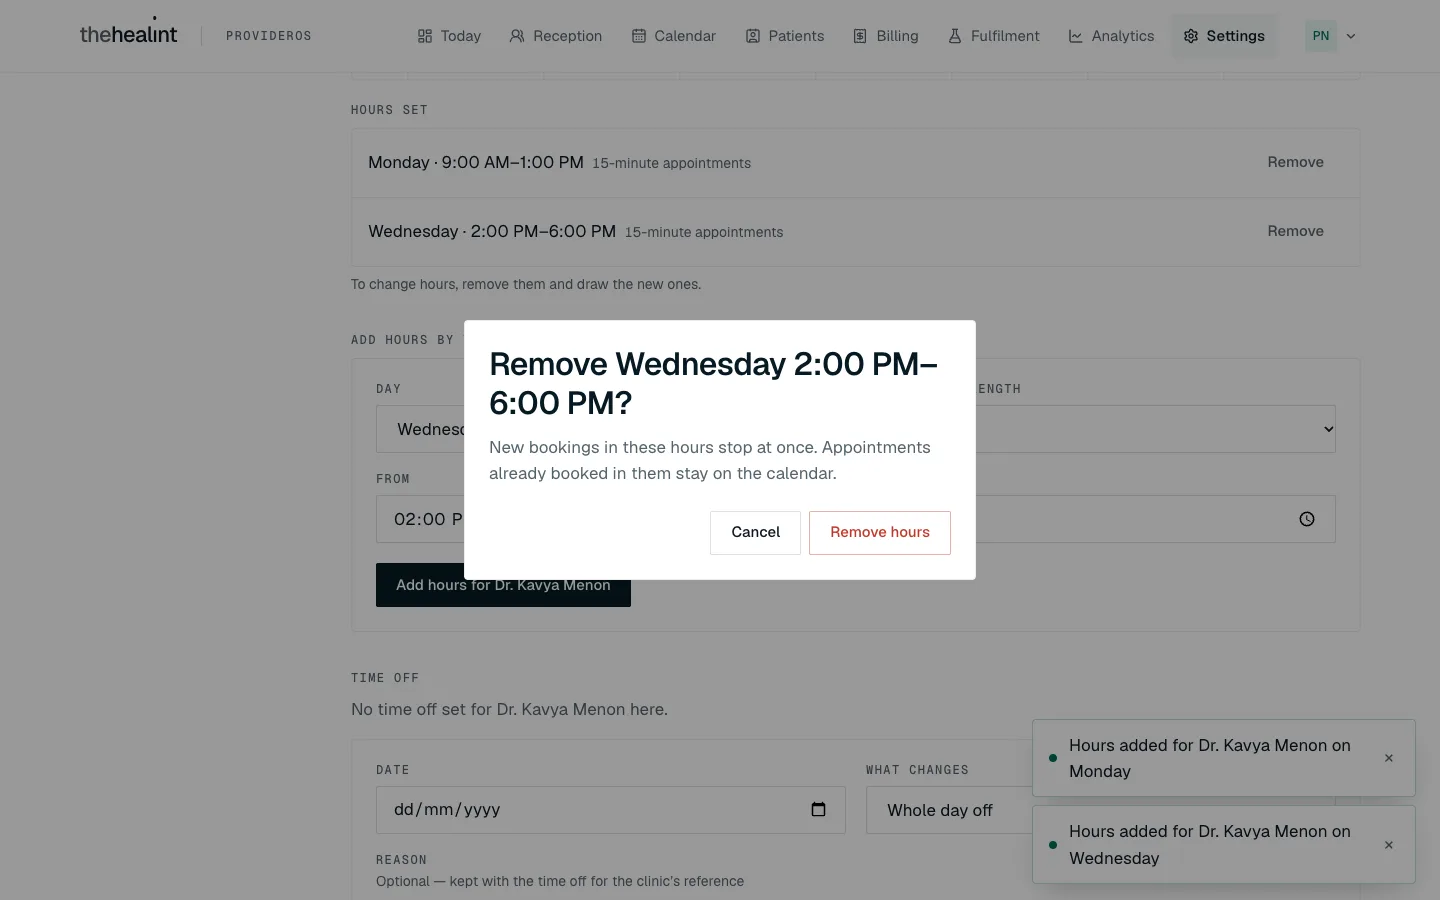The image size is (1440, 900).
Task: Click the From time field 02:00
Action: [420, 519]
